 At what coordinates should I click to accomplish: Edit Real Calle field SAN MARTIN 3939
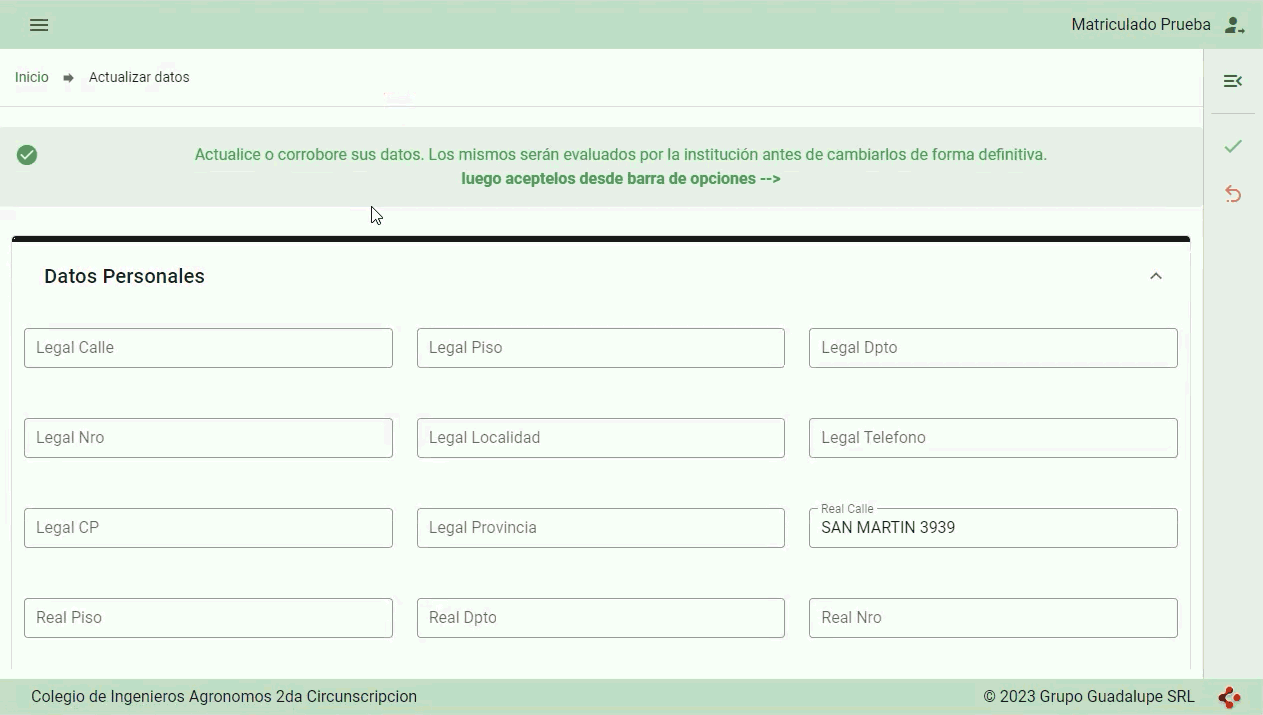click(993, 528)
